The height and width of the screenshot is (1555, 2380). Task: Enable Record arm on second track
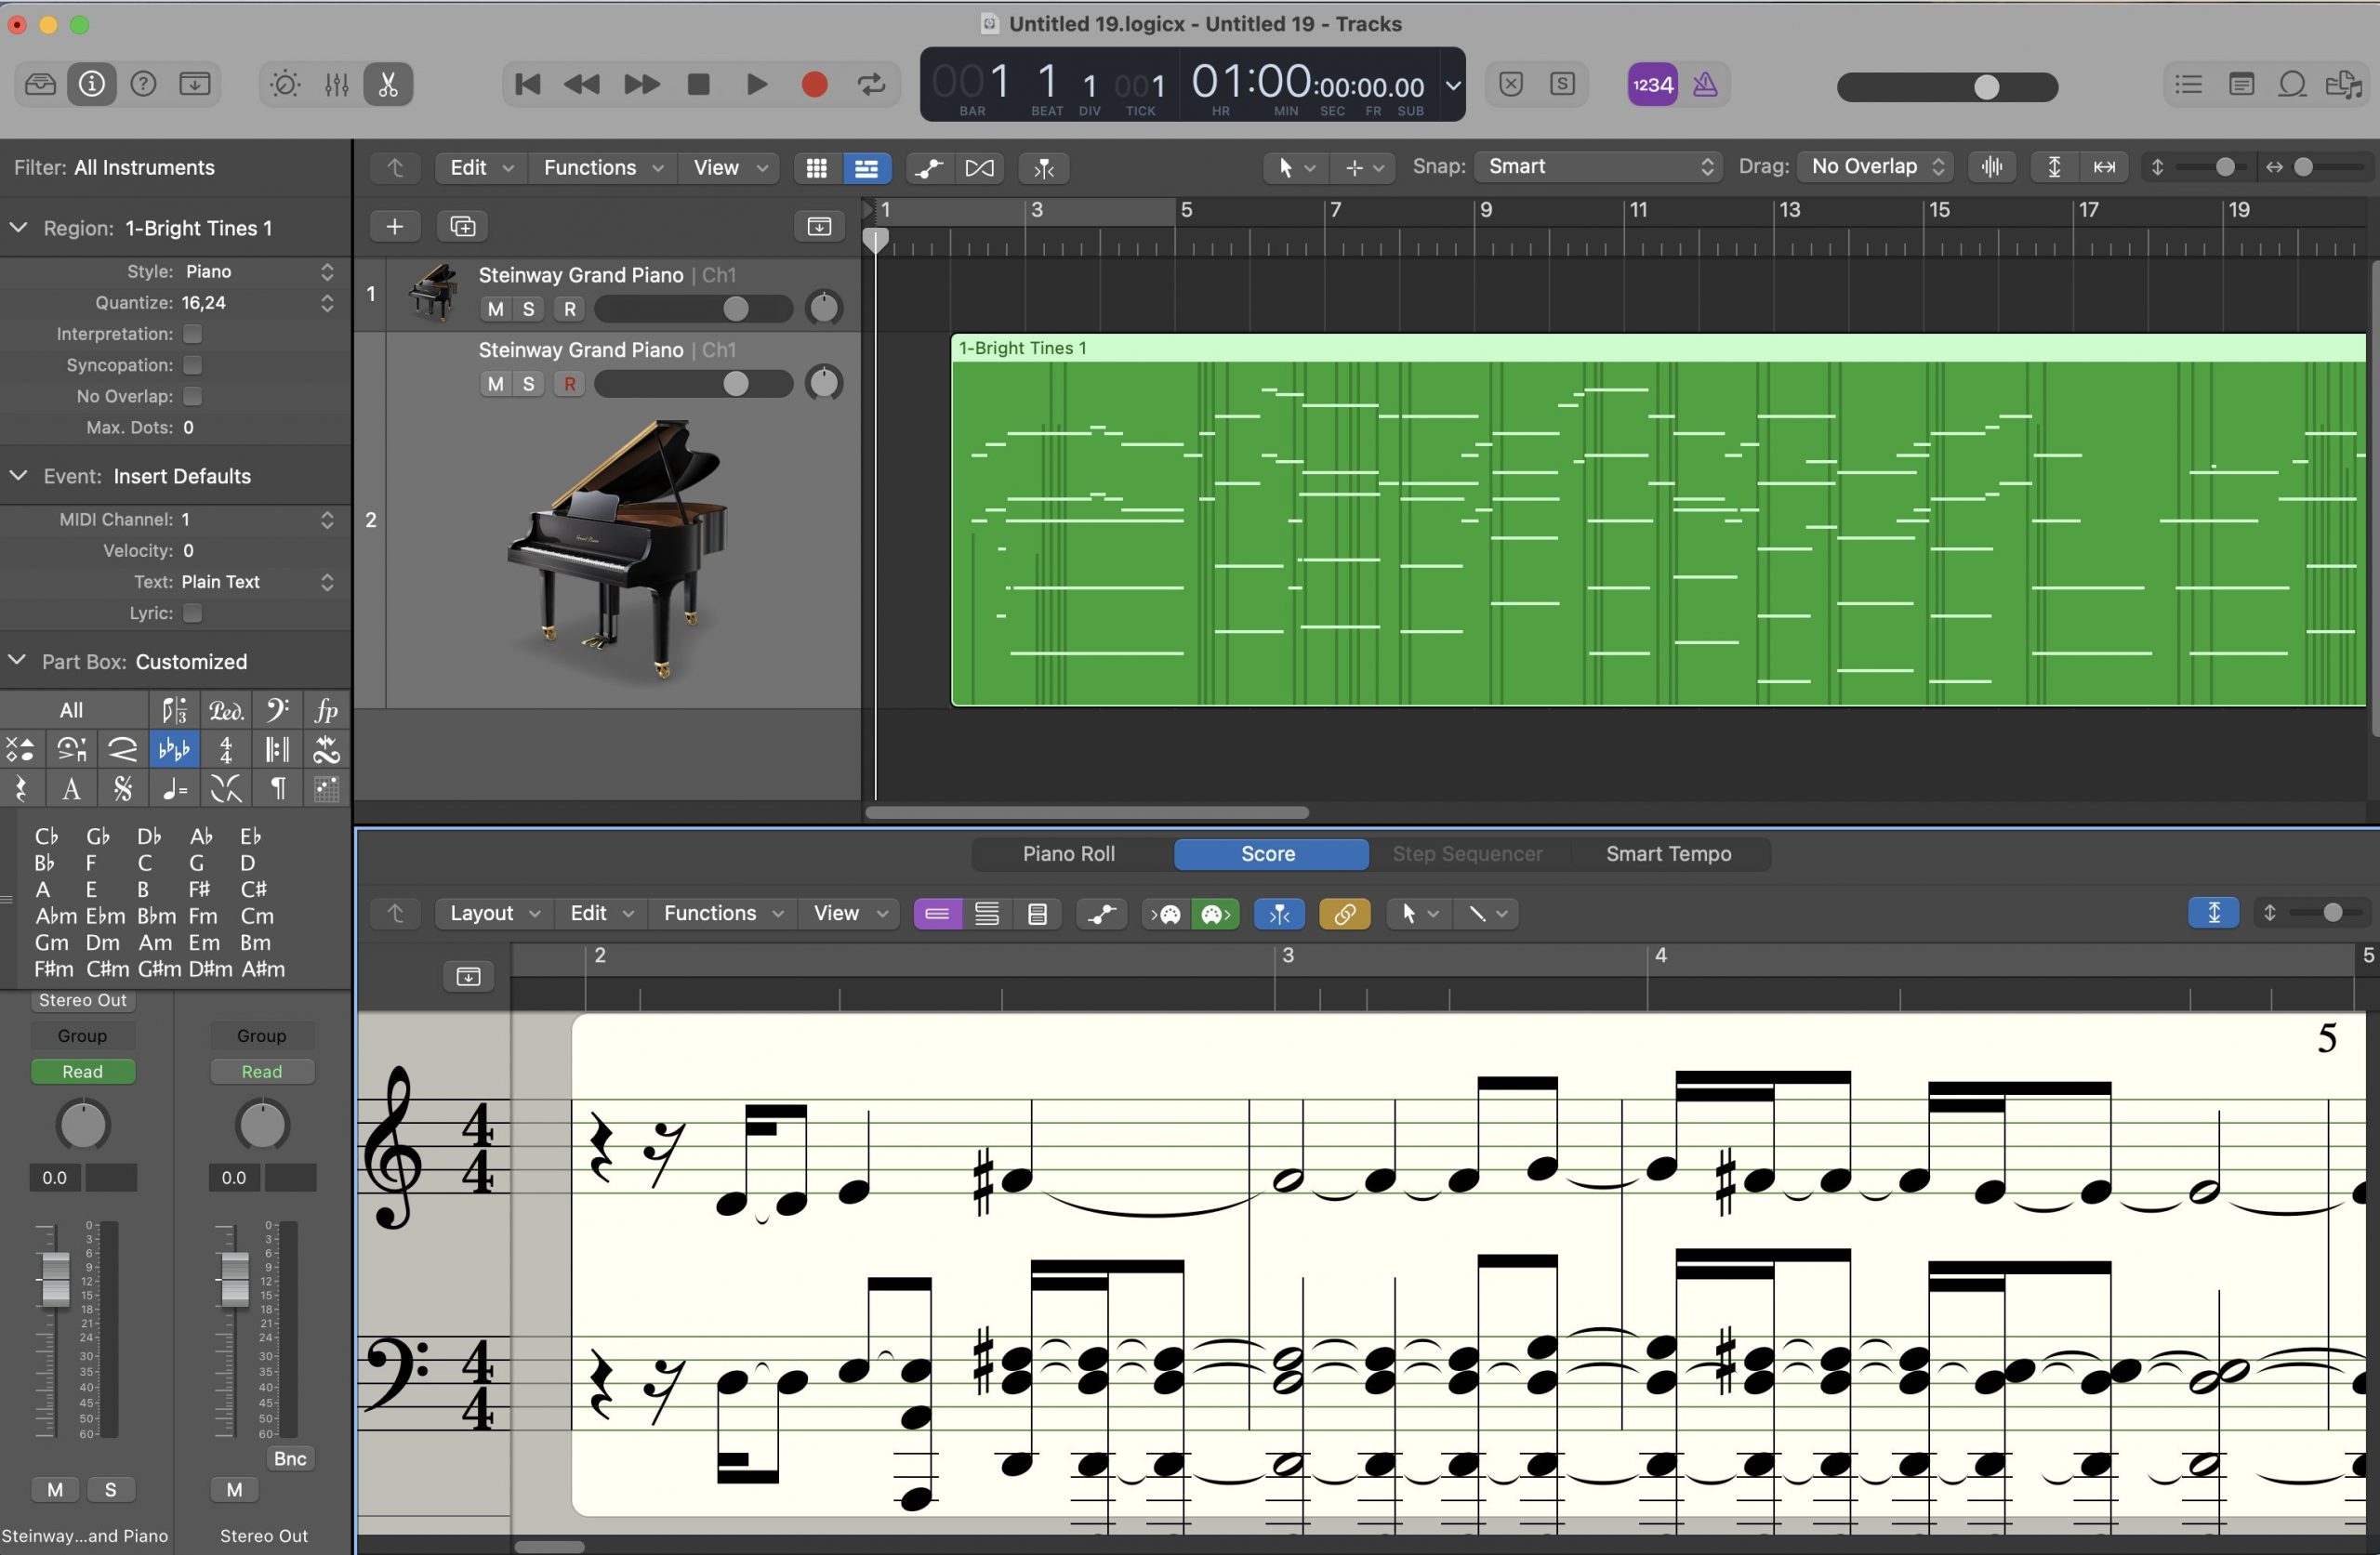(x=568, y=384)
